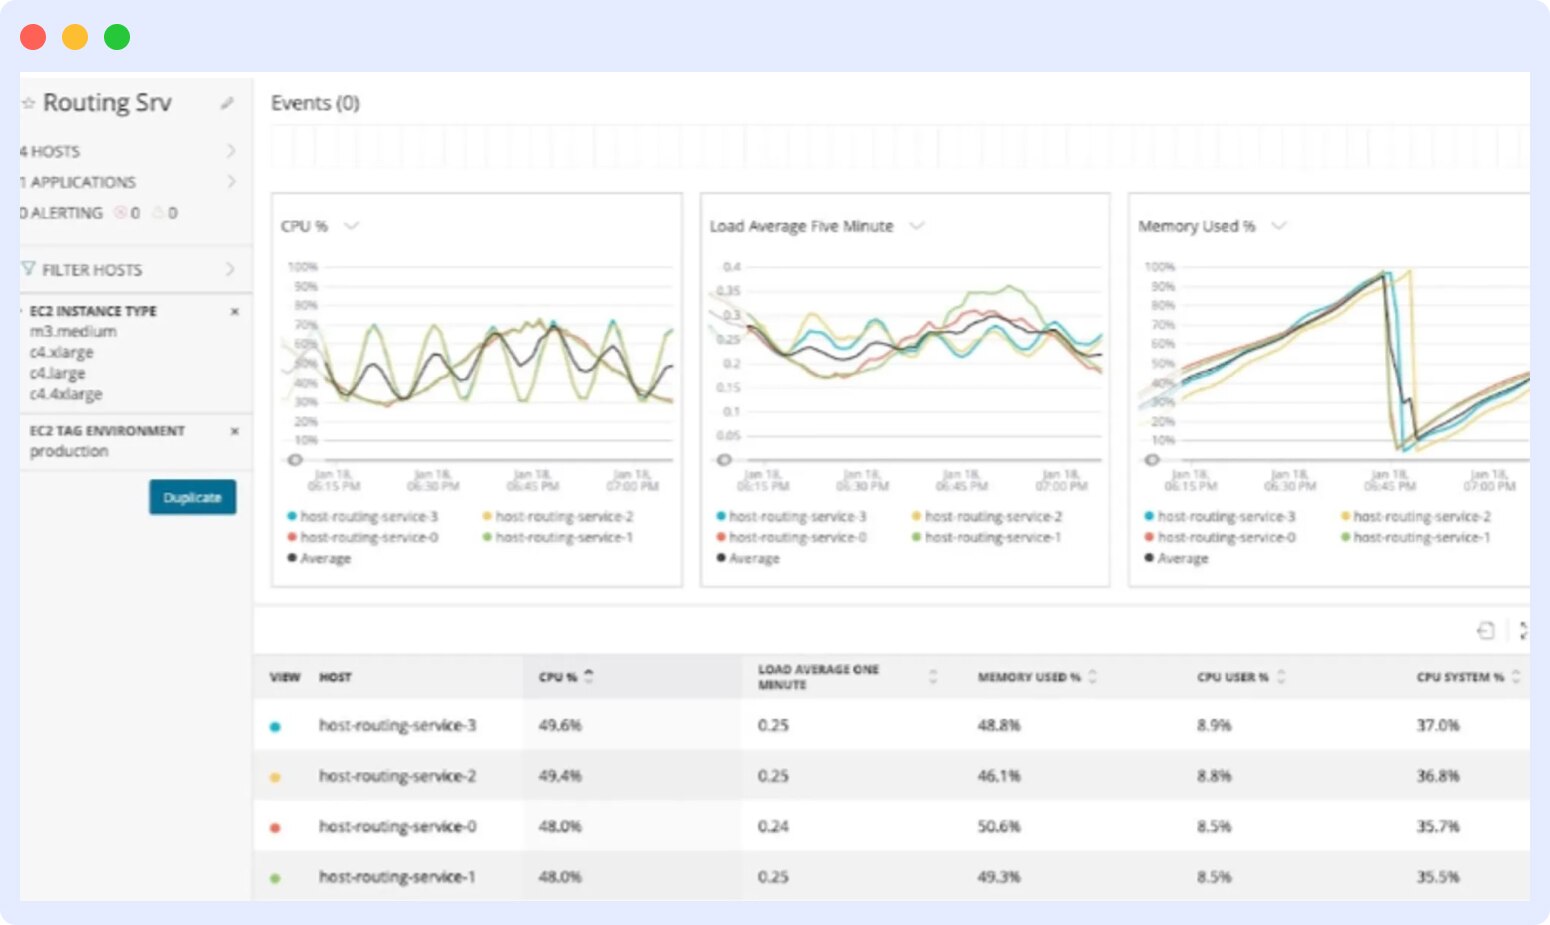Open host-routing-service-3 from the table

[396, 725]
